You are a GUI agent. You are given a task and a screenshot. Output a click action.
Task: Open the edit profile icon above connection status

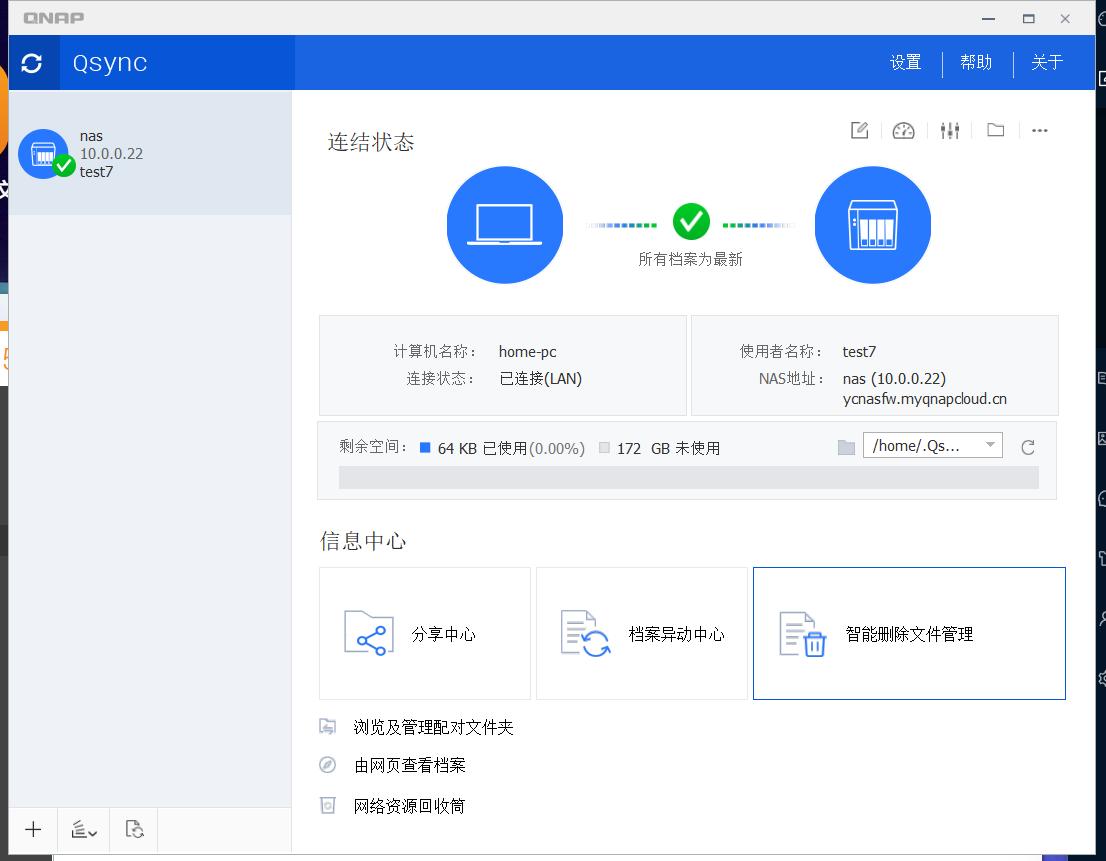tap(859, 130)
